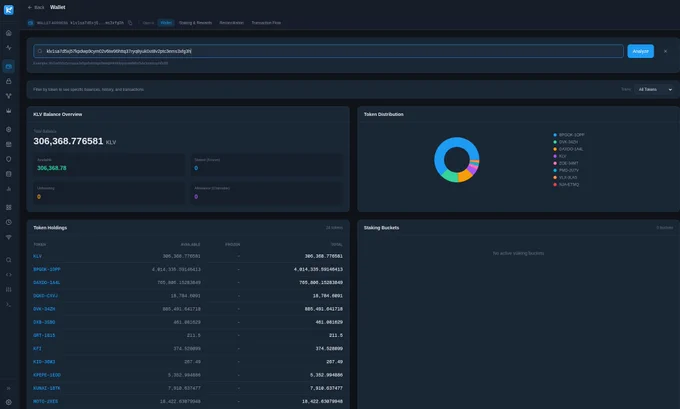Open the branching network icon in sidebar
The height and width of the screenshot is (409, 680).
[9, 96]
